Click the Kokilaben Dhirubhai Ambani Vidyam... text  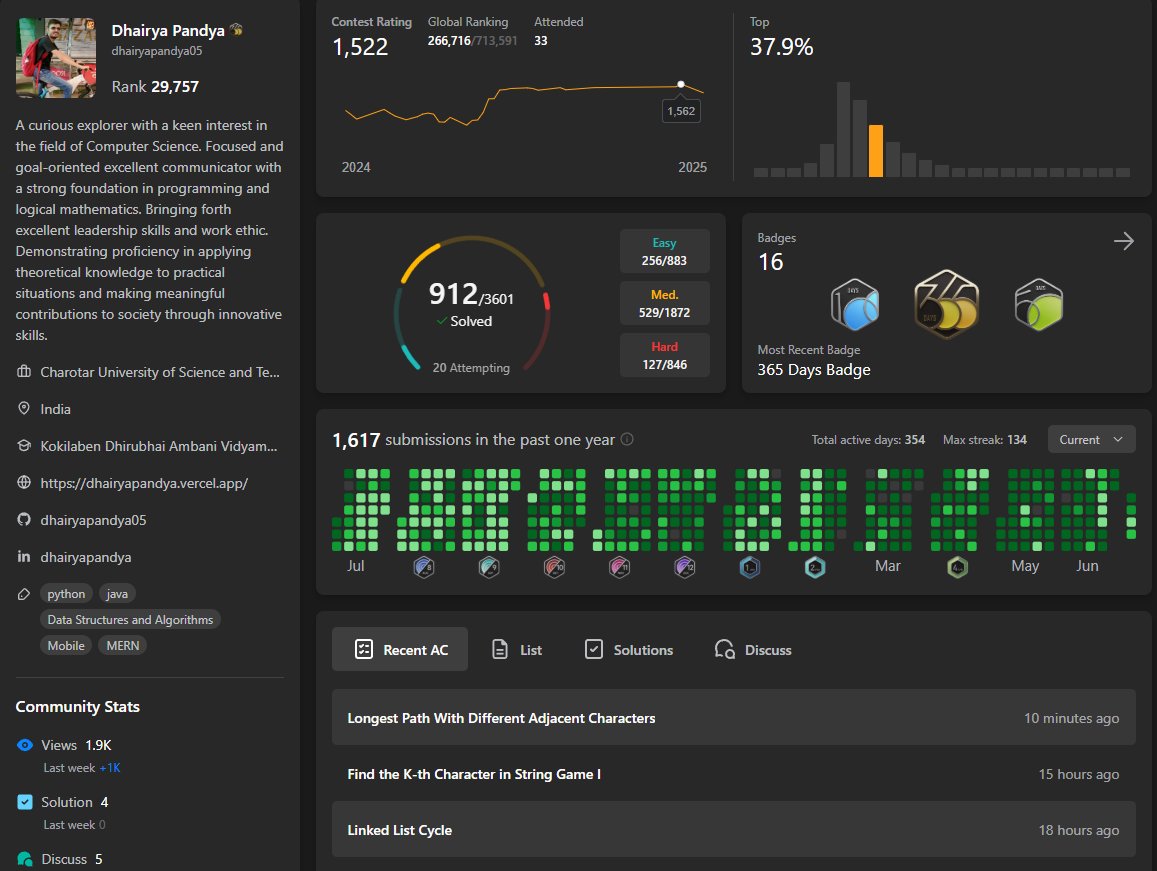[x=159, y=446]
